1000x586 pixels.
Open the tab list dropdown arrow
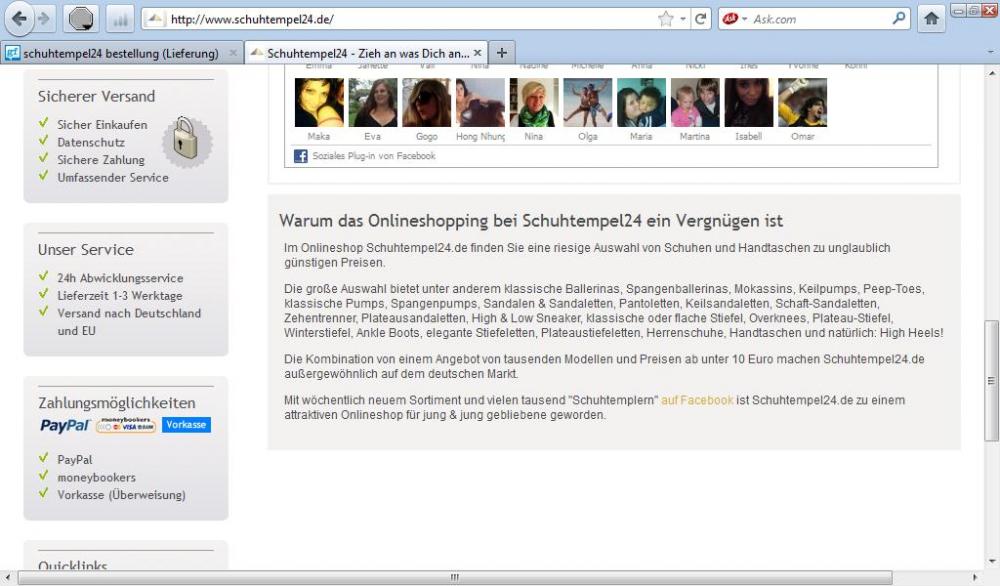(x=990, y=53)
